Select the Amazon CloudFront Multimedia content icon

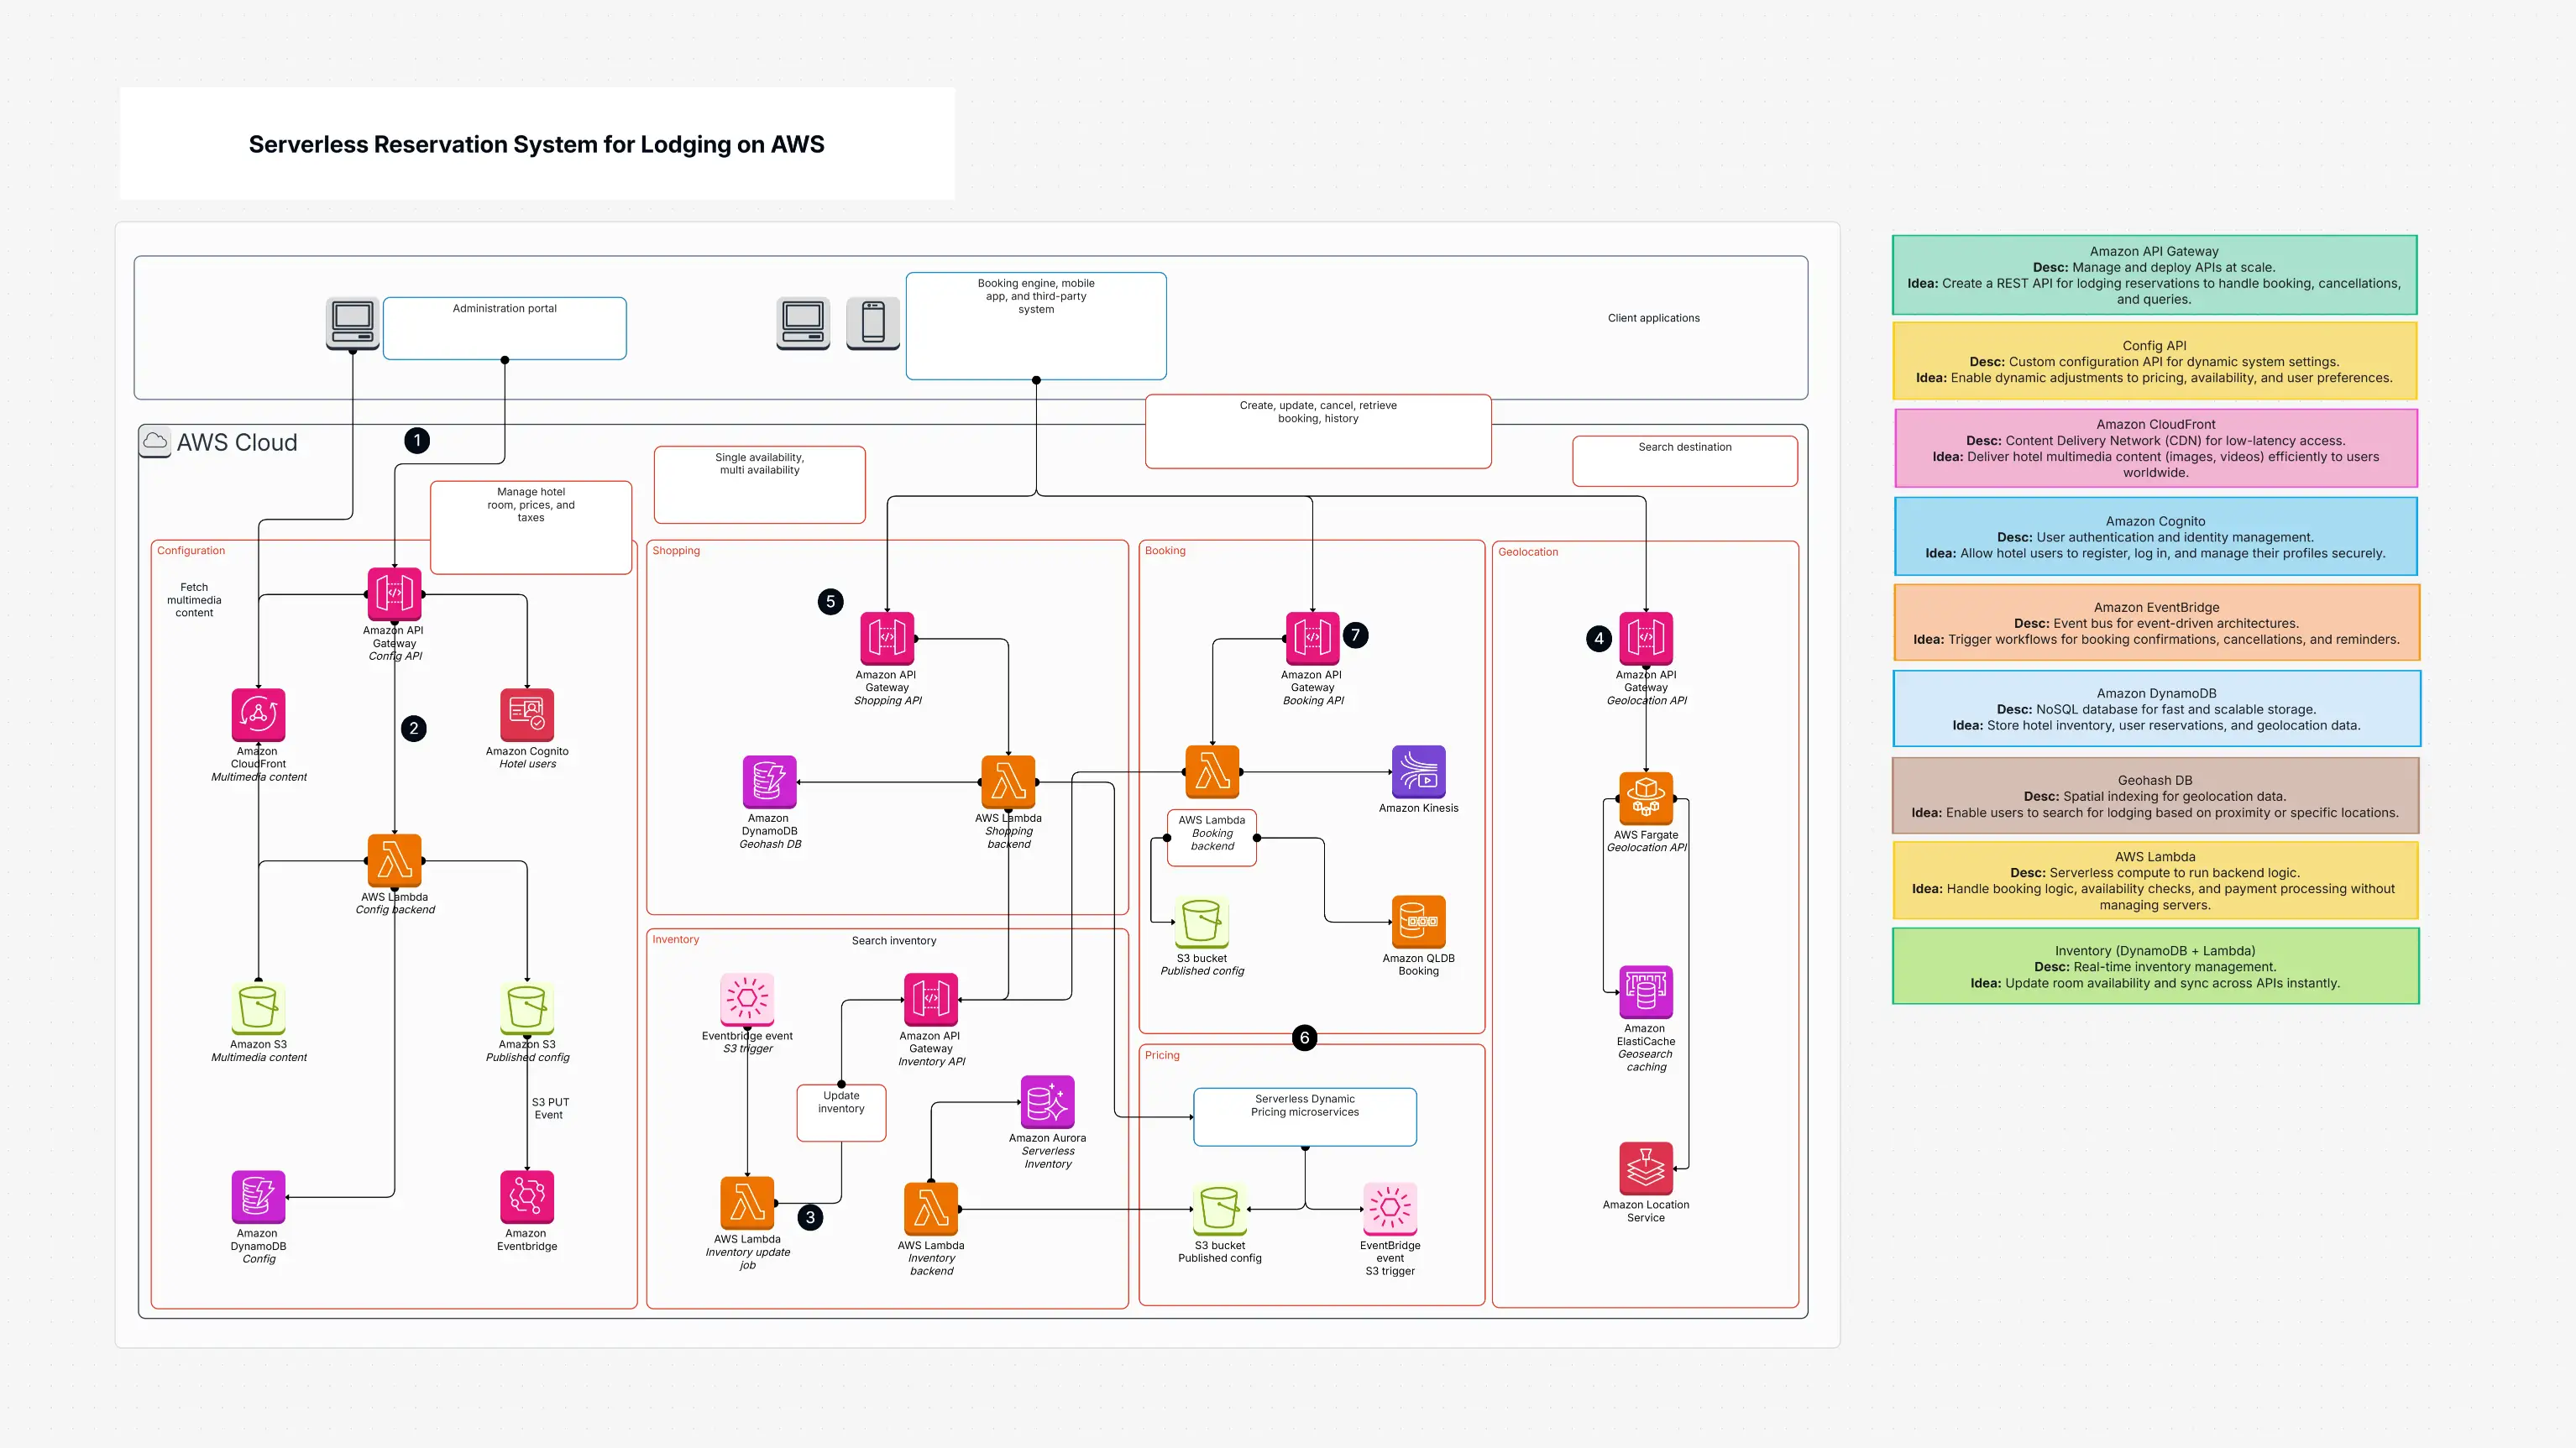[x=258, y=715]
